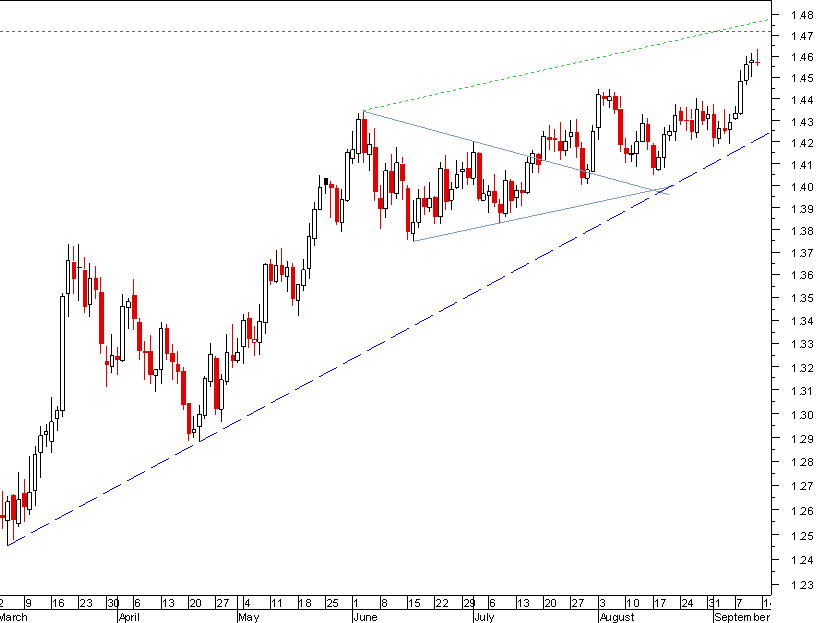817x623 pixels.
Task: Click the 24 date label in August
Action: coord(688,603)
